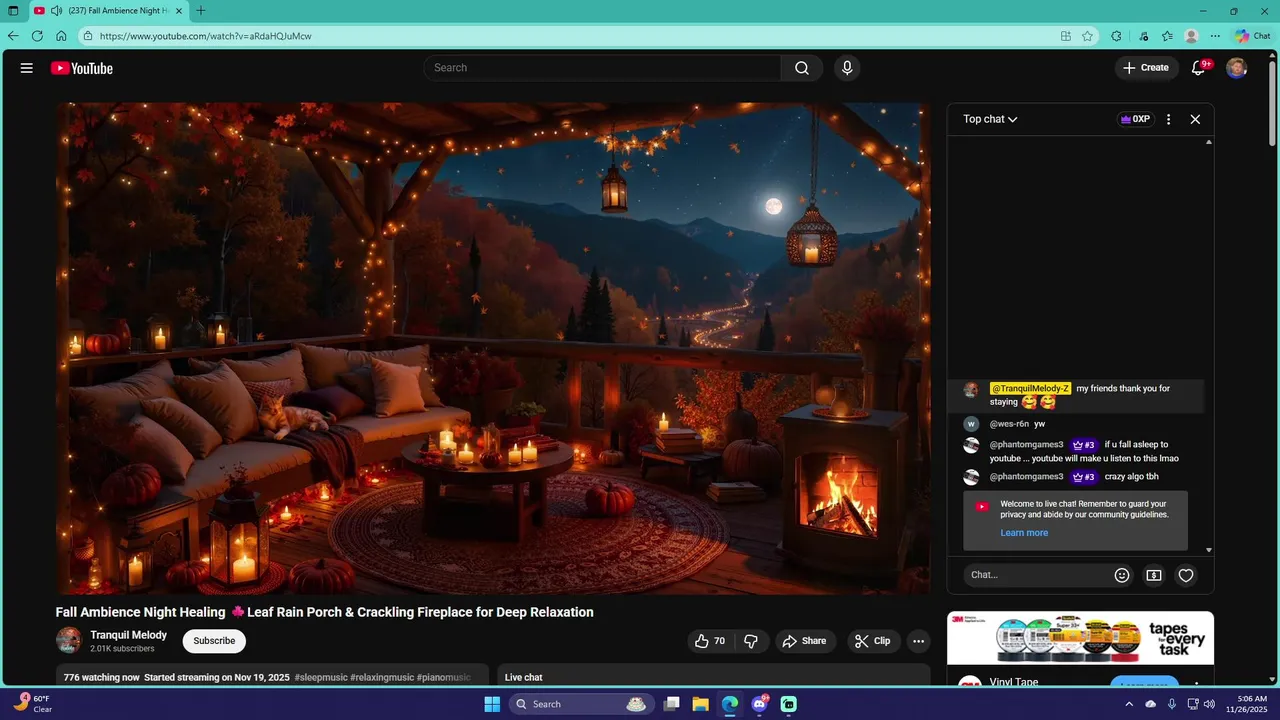This screenshot has width=1280, height=720.
Task: Like the video with thumbs up
Action: [710, 641]
